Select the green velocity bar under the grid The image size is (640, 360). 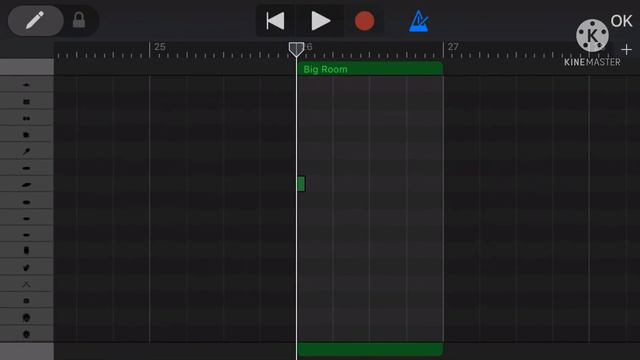tap(370, 349)
